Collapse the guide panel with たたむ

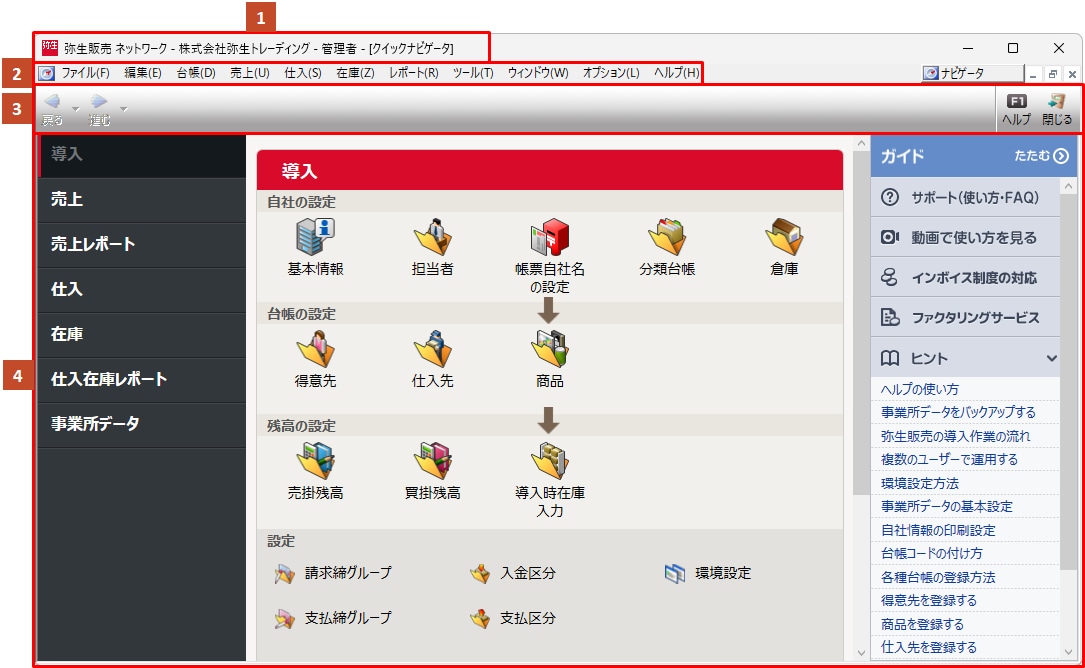point(1041,156)
